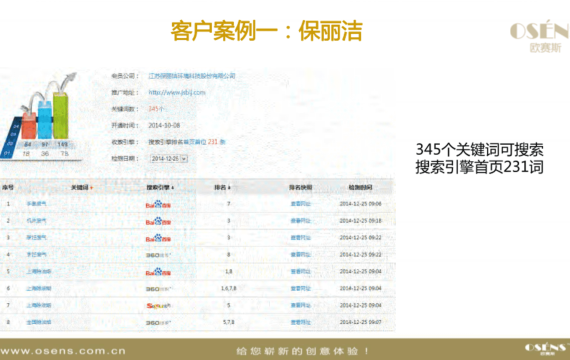Click the 检测时间 column header
Viewport: 570px width, 360px height.
click(x=360, y=187)
